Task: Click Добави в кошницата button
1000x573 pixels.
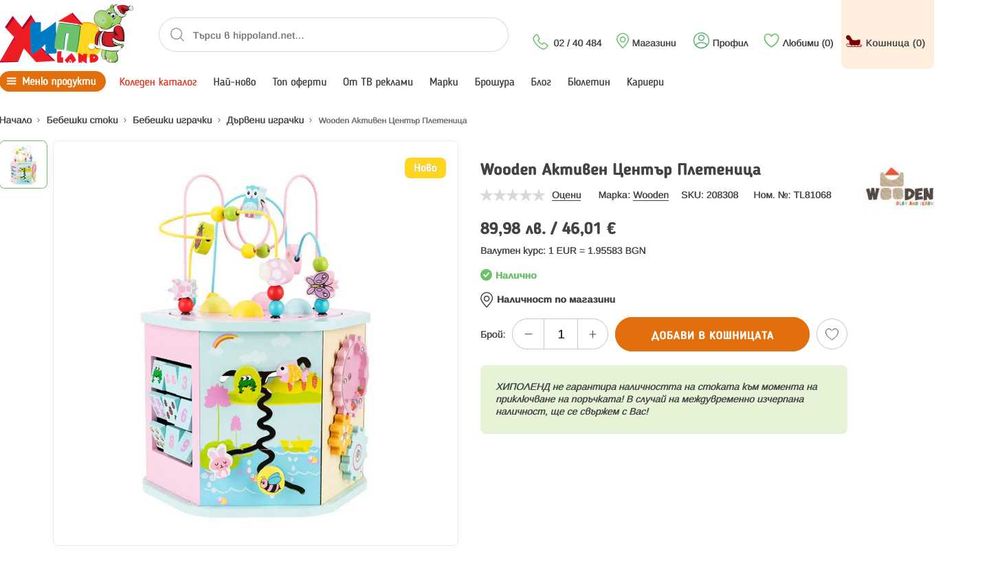Action: [x=712, y=334]
